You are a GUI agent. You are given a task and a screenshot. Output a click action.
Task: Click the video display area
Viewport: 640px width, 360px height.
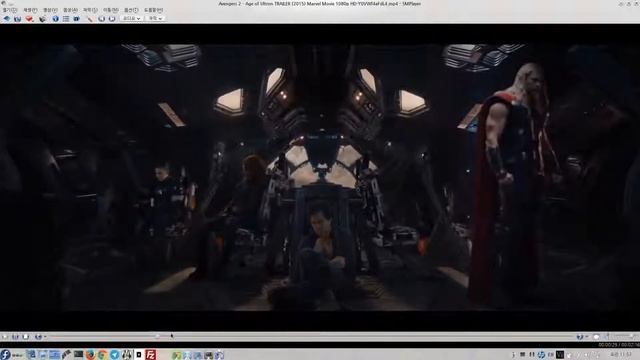[x=320, y=177]
